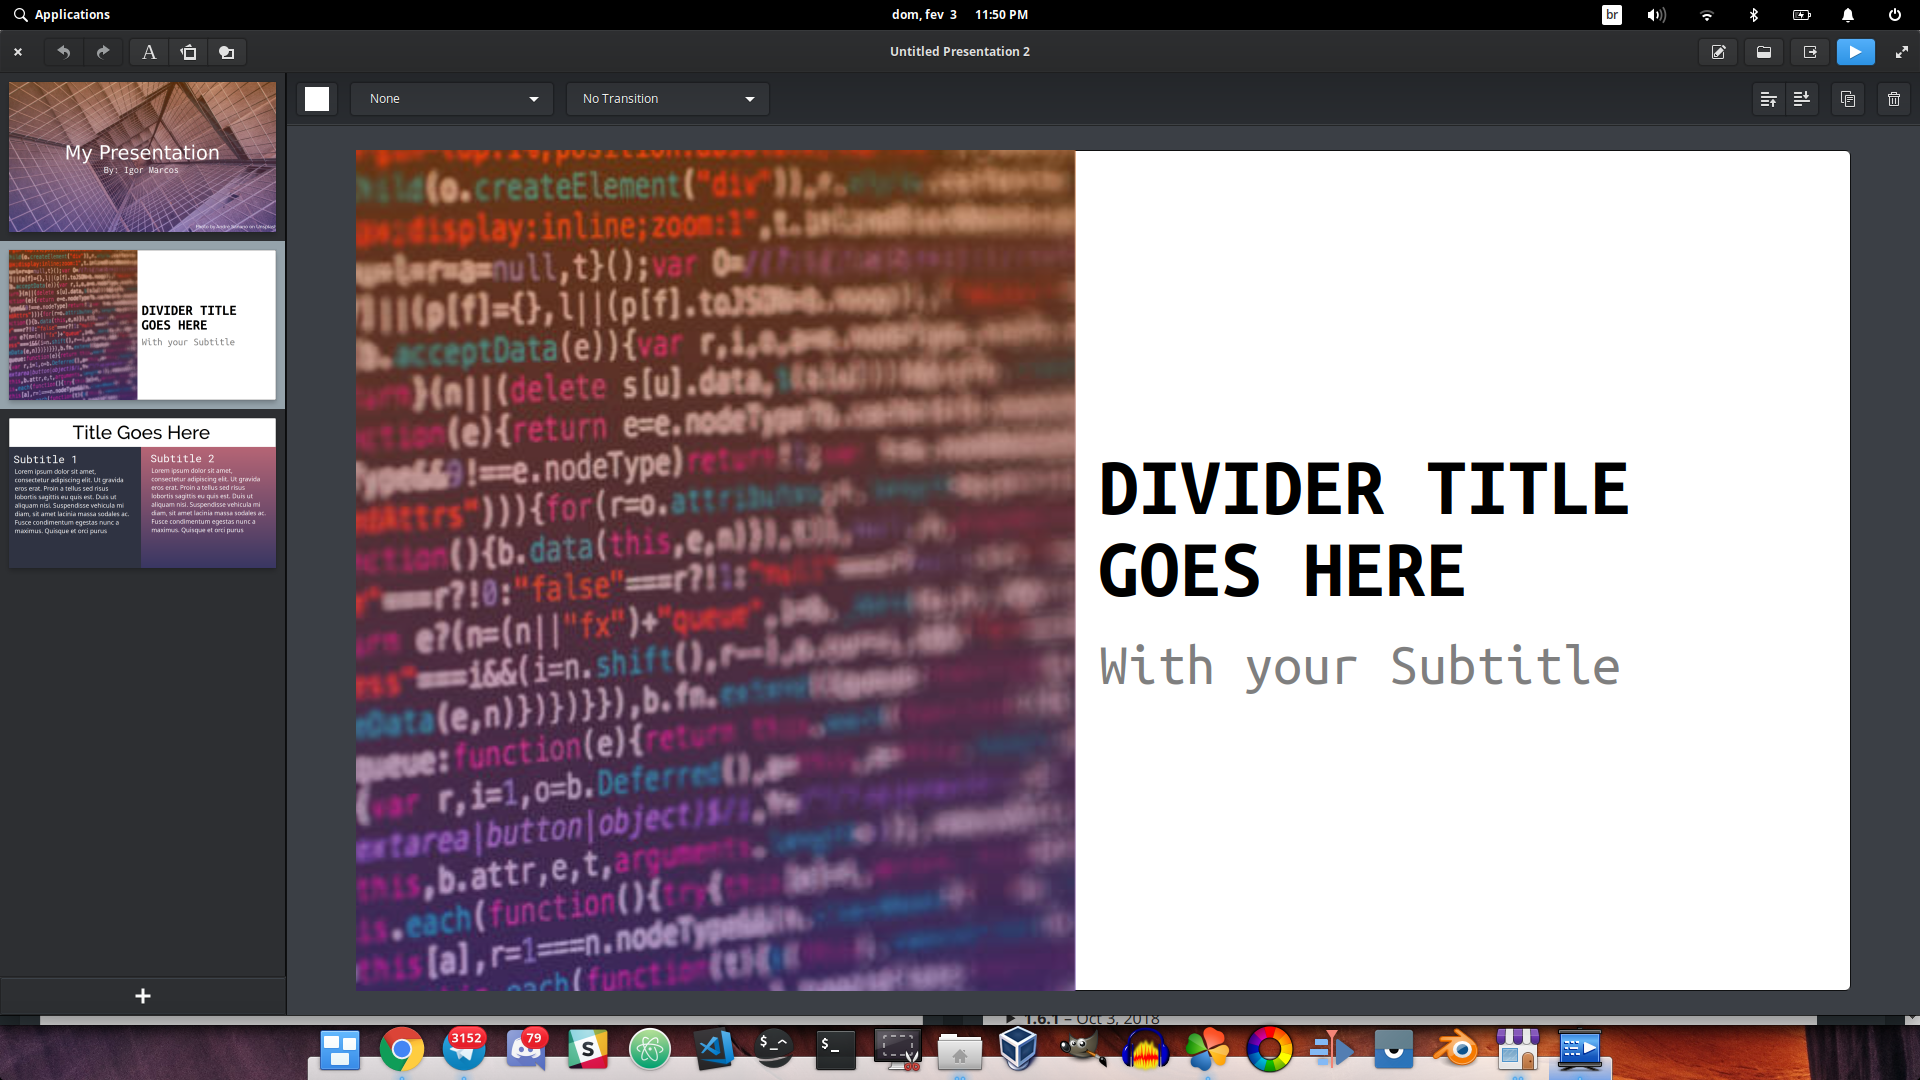This screenshot has height=1080, width=1920.
Task: Duplicate the current slide
Action: (1848, 99)
